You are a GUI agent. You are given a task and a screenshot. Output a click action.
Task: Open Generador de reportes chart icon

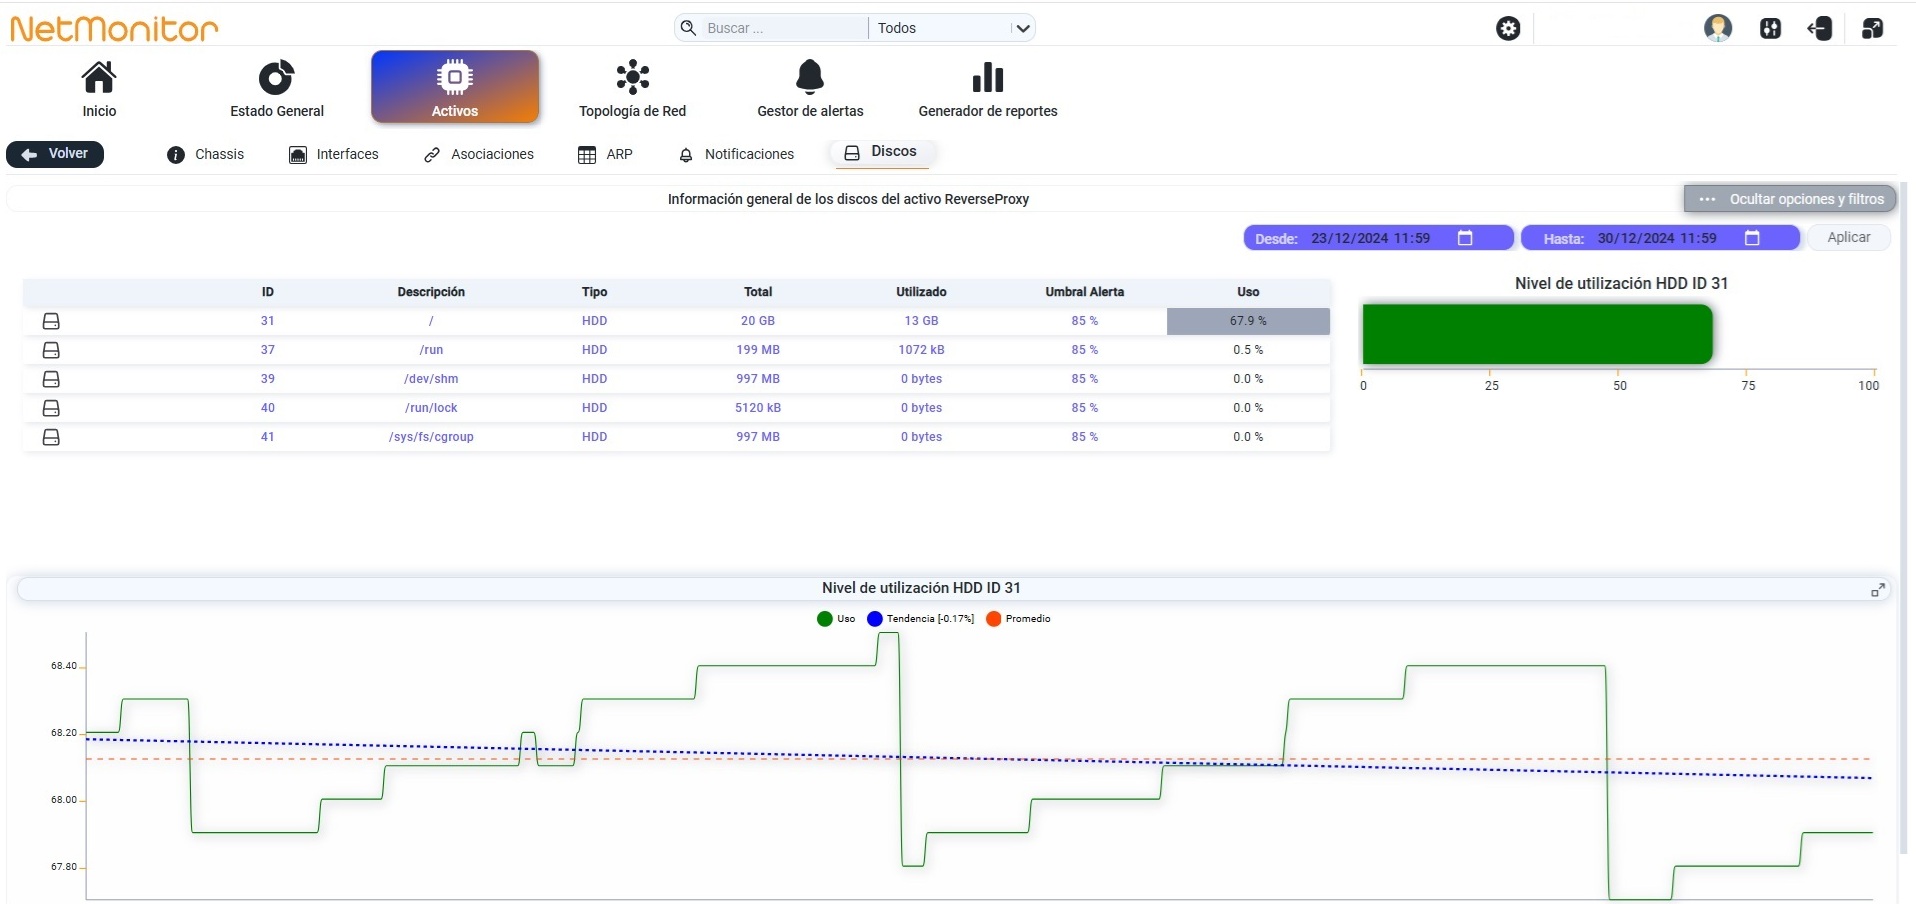point(988,77)
